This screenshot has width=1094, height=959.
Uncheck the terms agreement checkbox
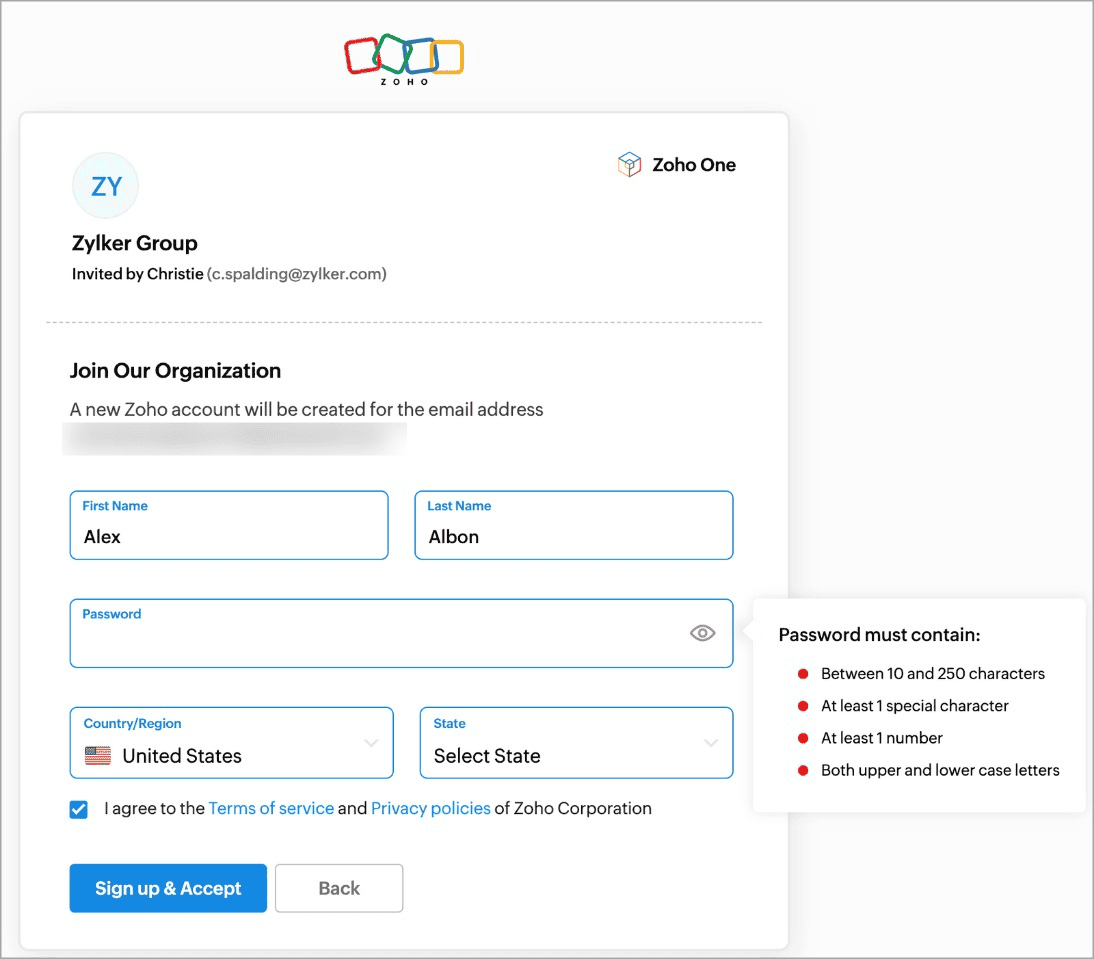(79, 809)
